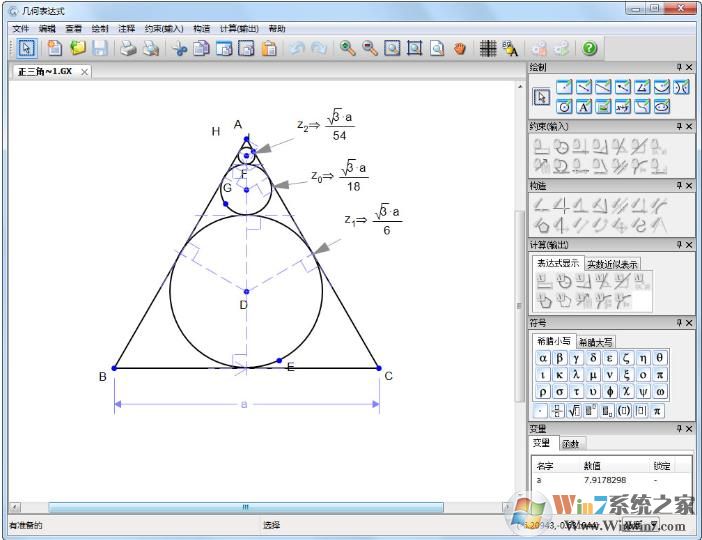Insert the theta θ symbol
The height and width of the screenshot is (540, 702).
(660, 358)
